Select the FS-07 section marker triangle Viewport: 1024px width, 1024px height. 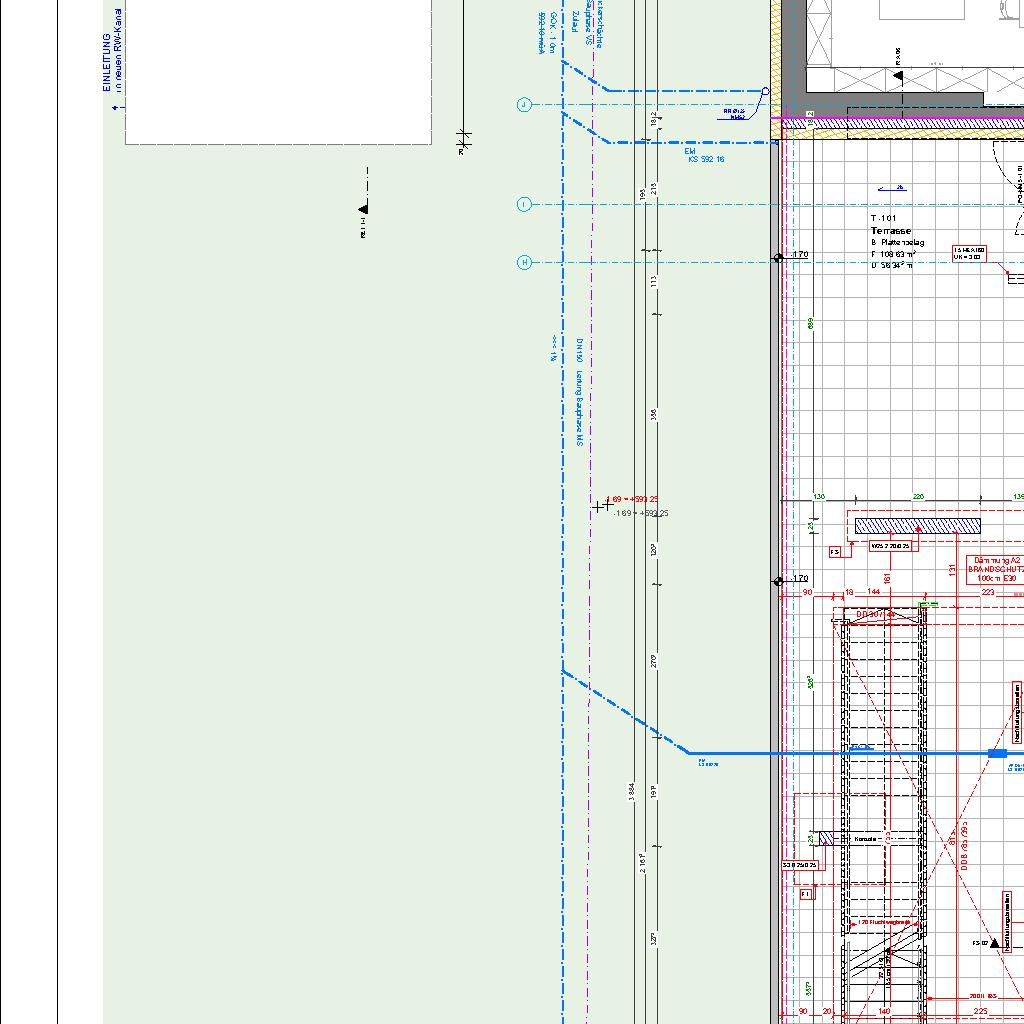[995, 942]
